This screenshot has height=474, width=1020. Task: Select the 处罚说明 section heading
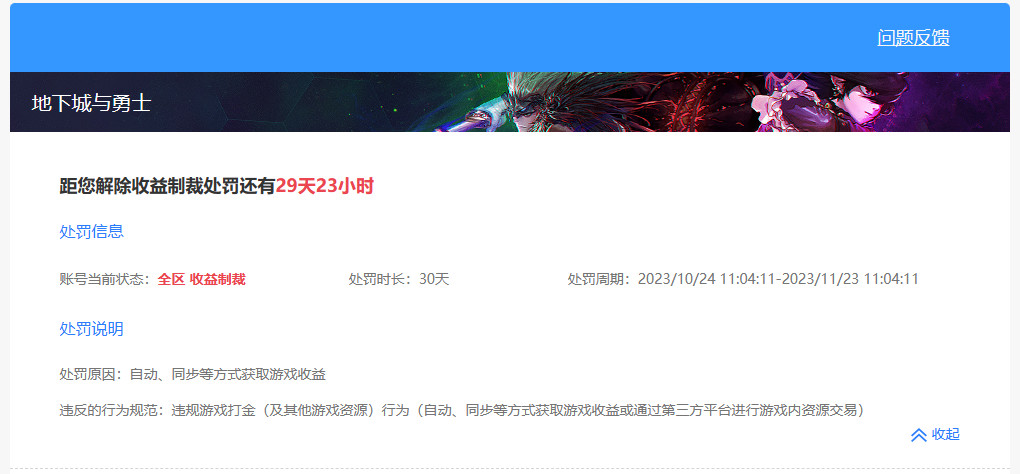pyautogui.click(x=91, y=329)
